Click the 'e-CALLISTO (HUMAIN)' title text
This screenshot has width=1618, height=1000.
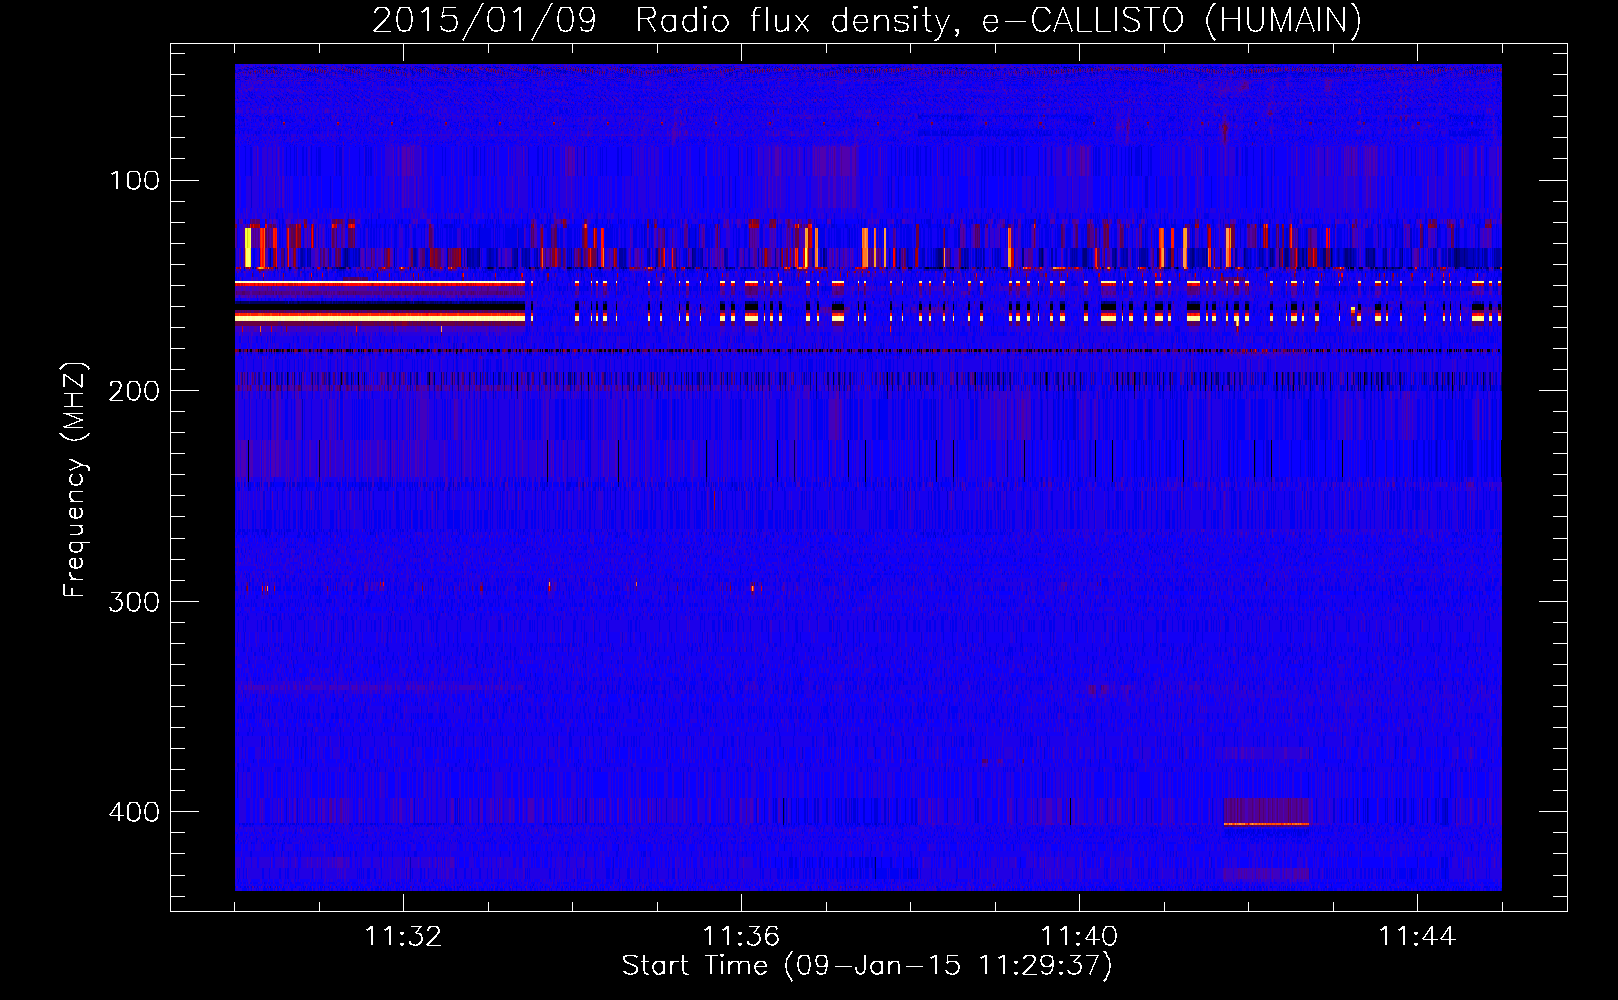(x=1172, y=21)
